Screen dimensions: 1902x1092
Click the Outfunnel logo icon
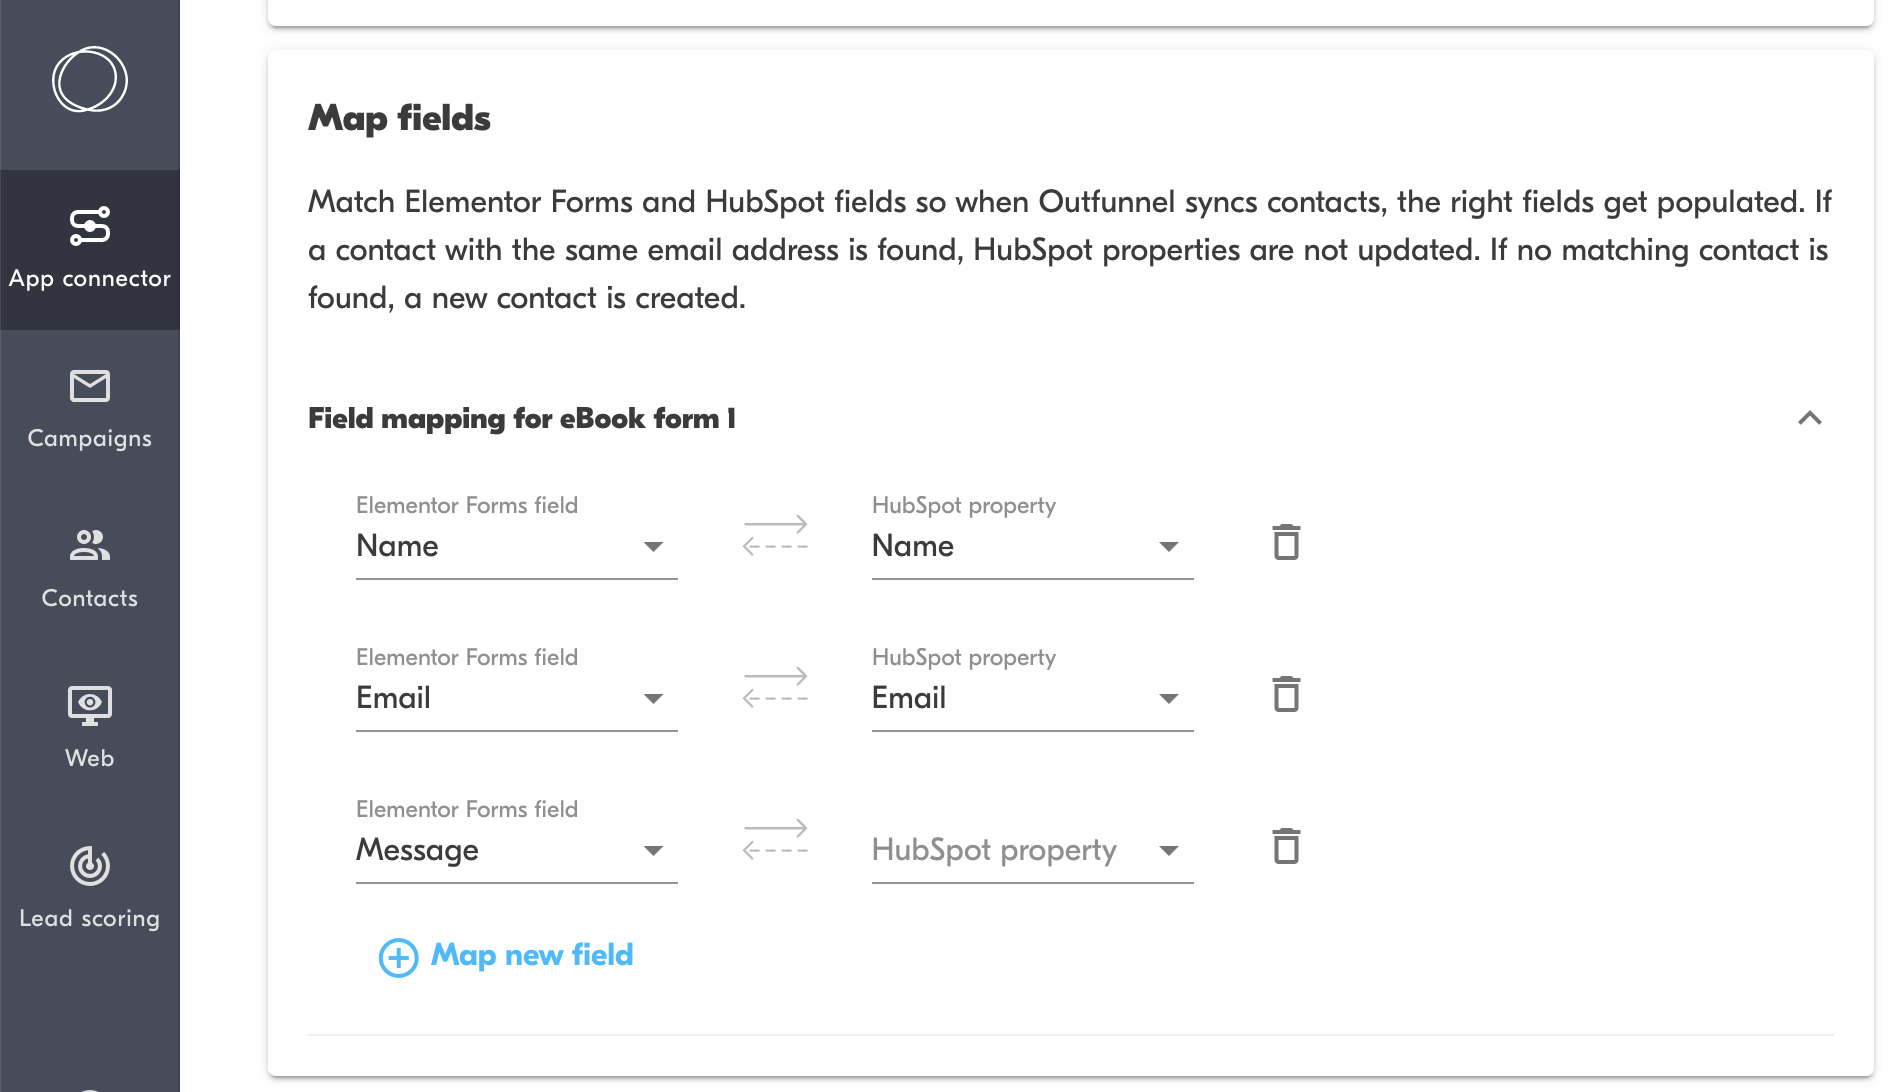pyautogui.click(x=90, y=80)
